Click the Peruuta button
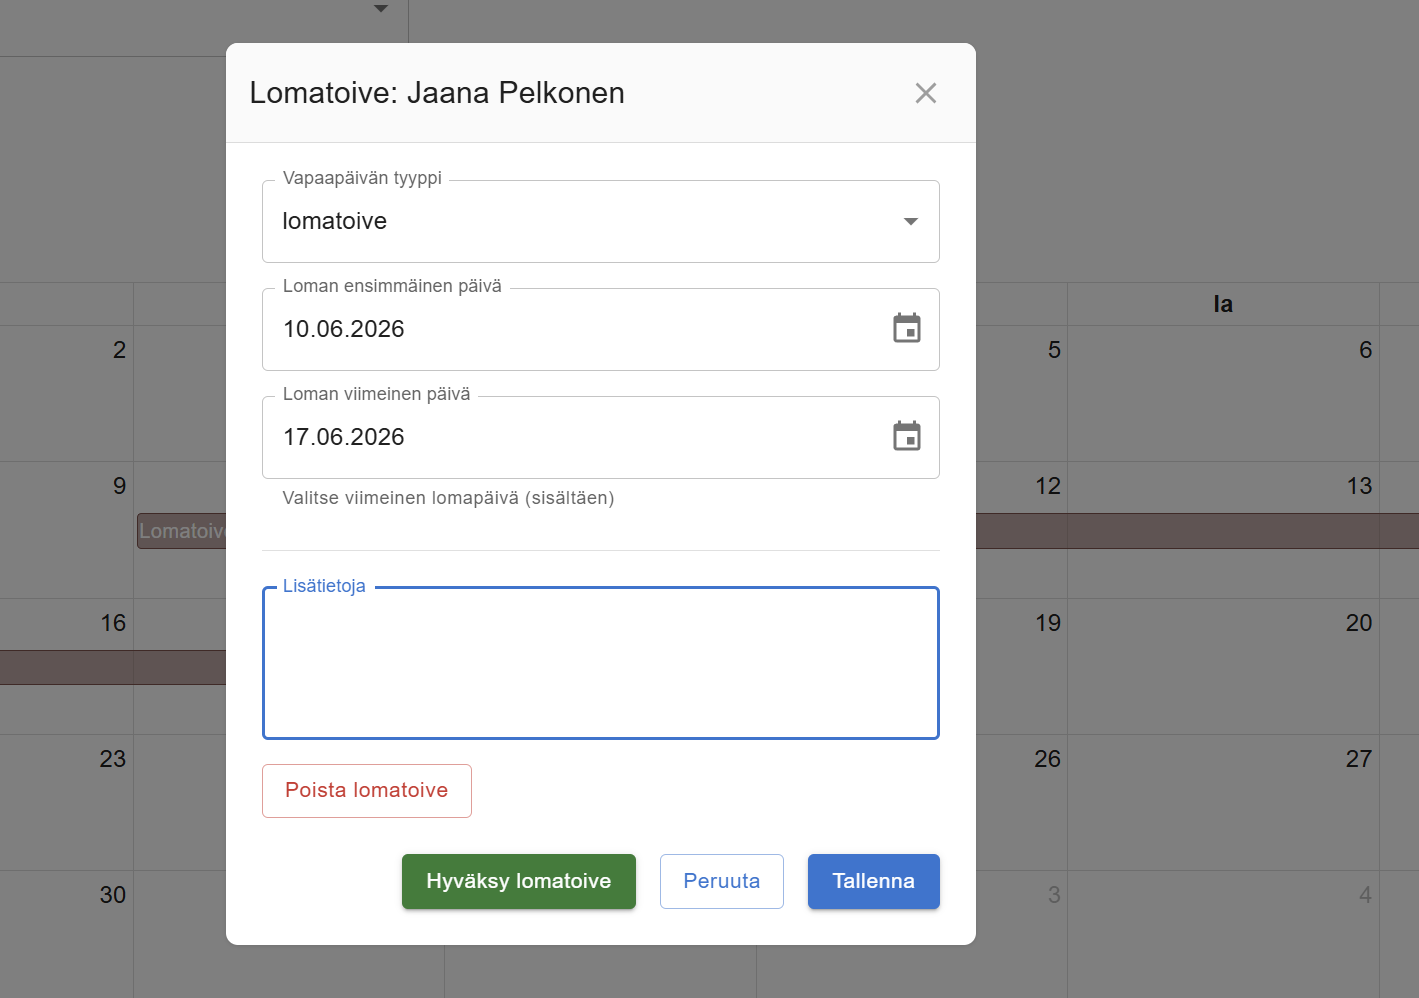Image resolution: width=1419 pixels, height=998 pixels. pos(722,881)
